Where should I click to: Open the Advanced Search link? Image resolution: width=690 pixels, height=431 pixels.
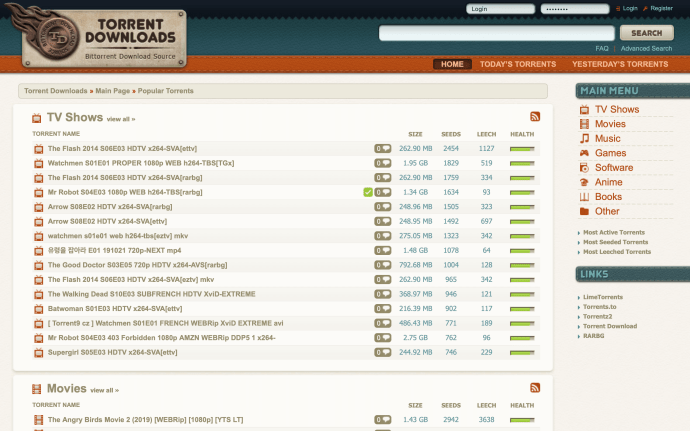pyautogui.click(x=646, y=48)
